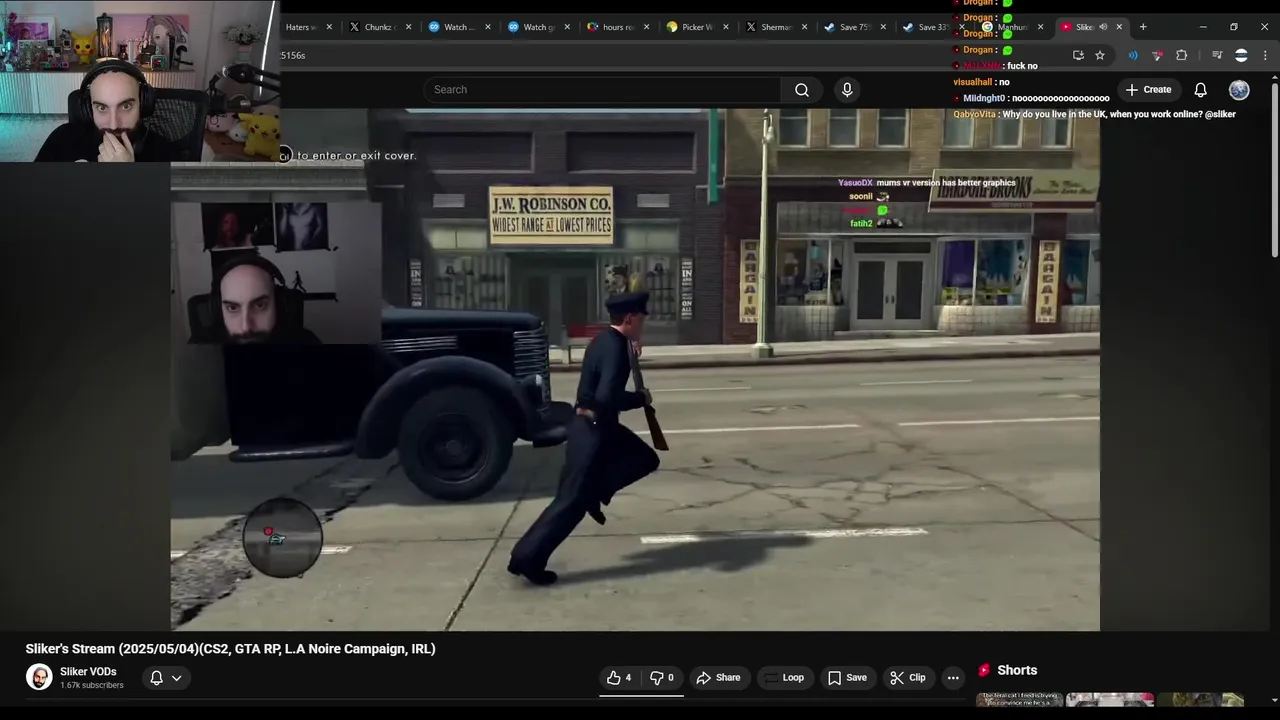Dislike the video with thumbs down

(x=662, y=678)
